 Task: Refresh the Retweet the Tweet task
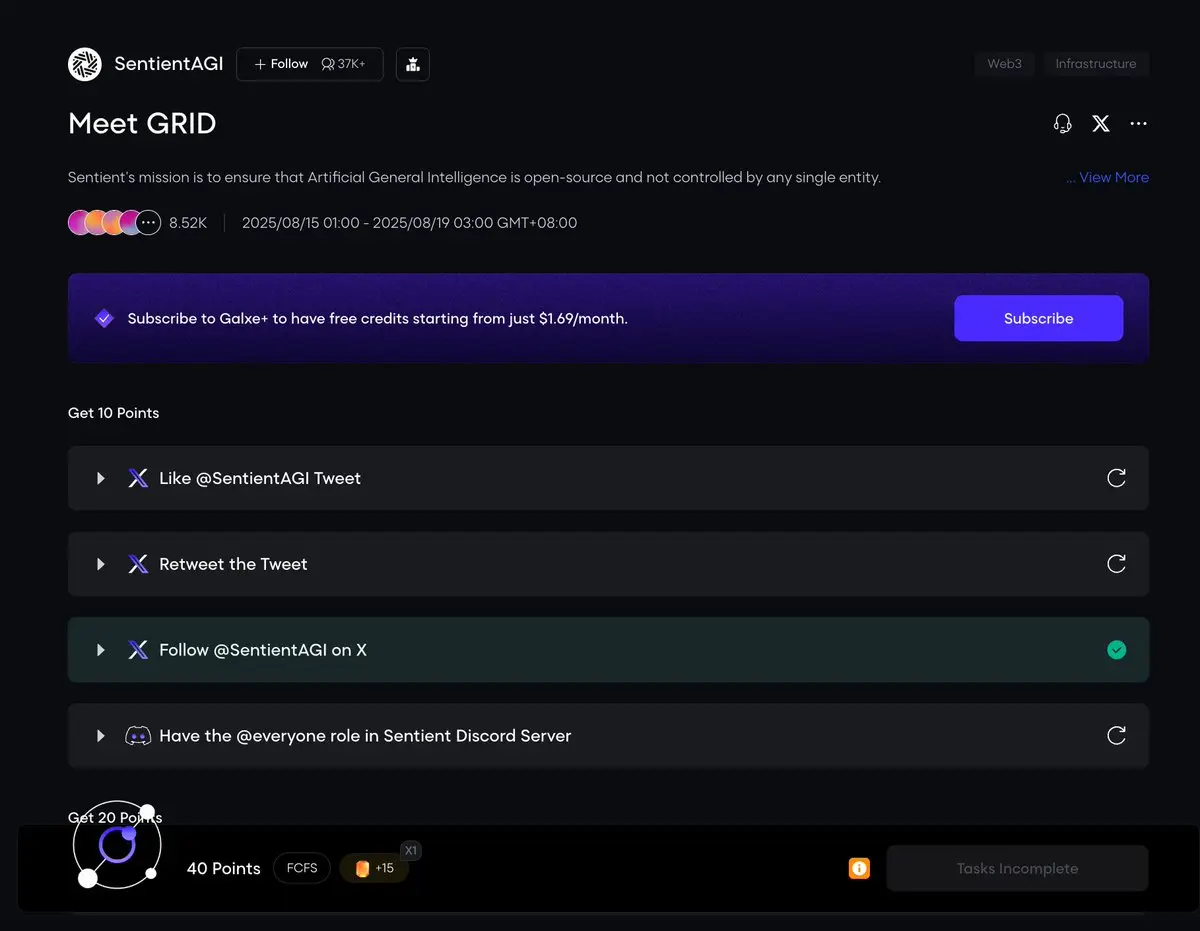pyautogui.click(x=1117, y=564)
